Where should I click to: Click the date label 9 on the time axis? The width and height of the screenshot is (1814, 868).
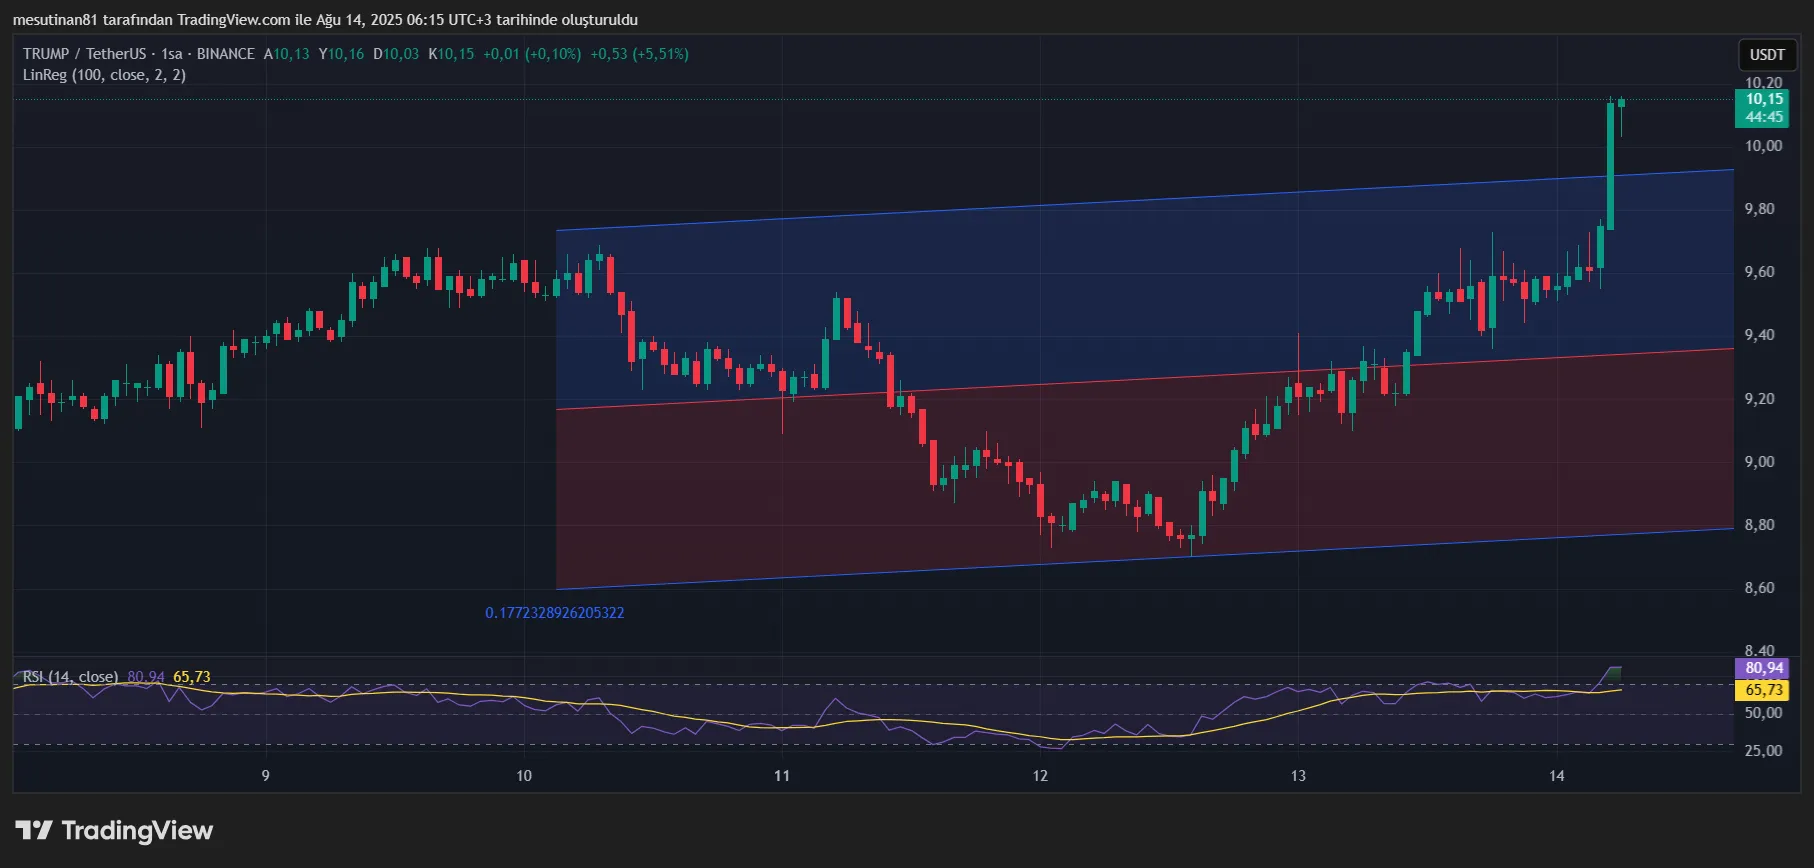265,776
